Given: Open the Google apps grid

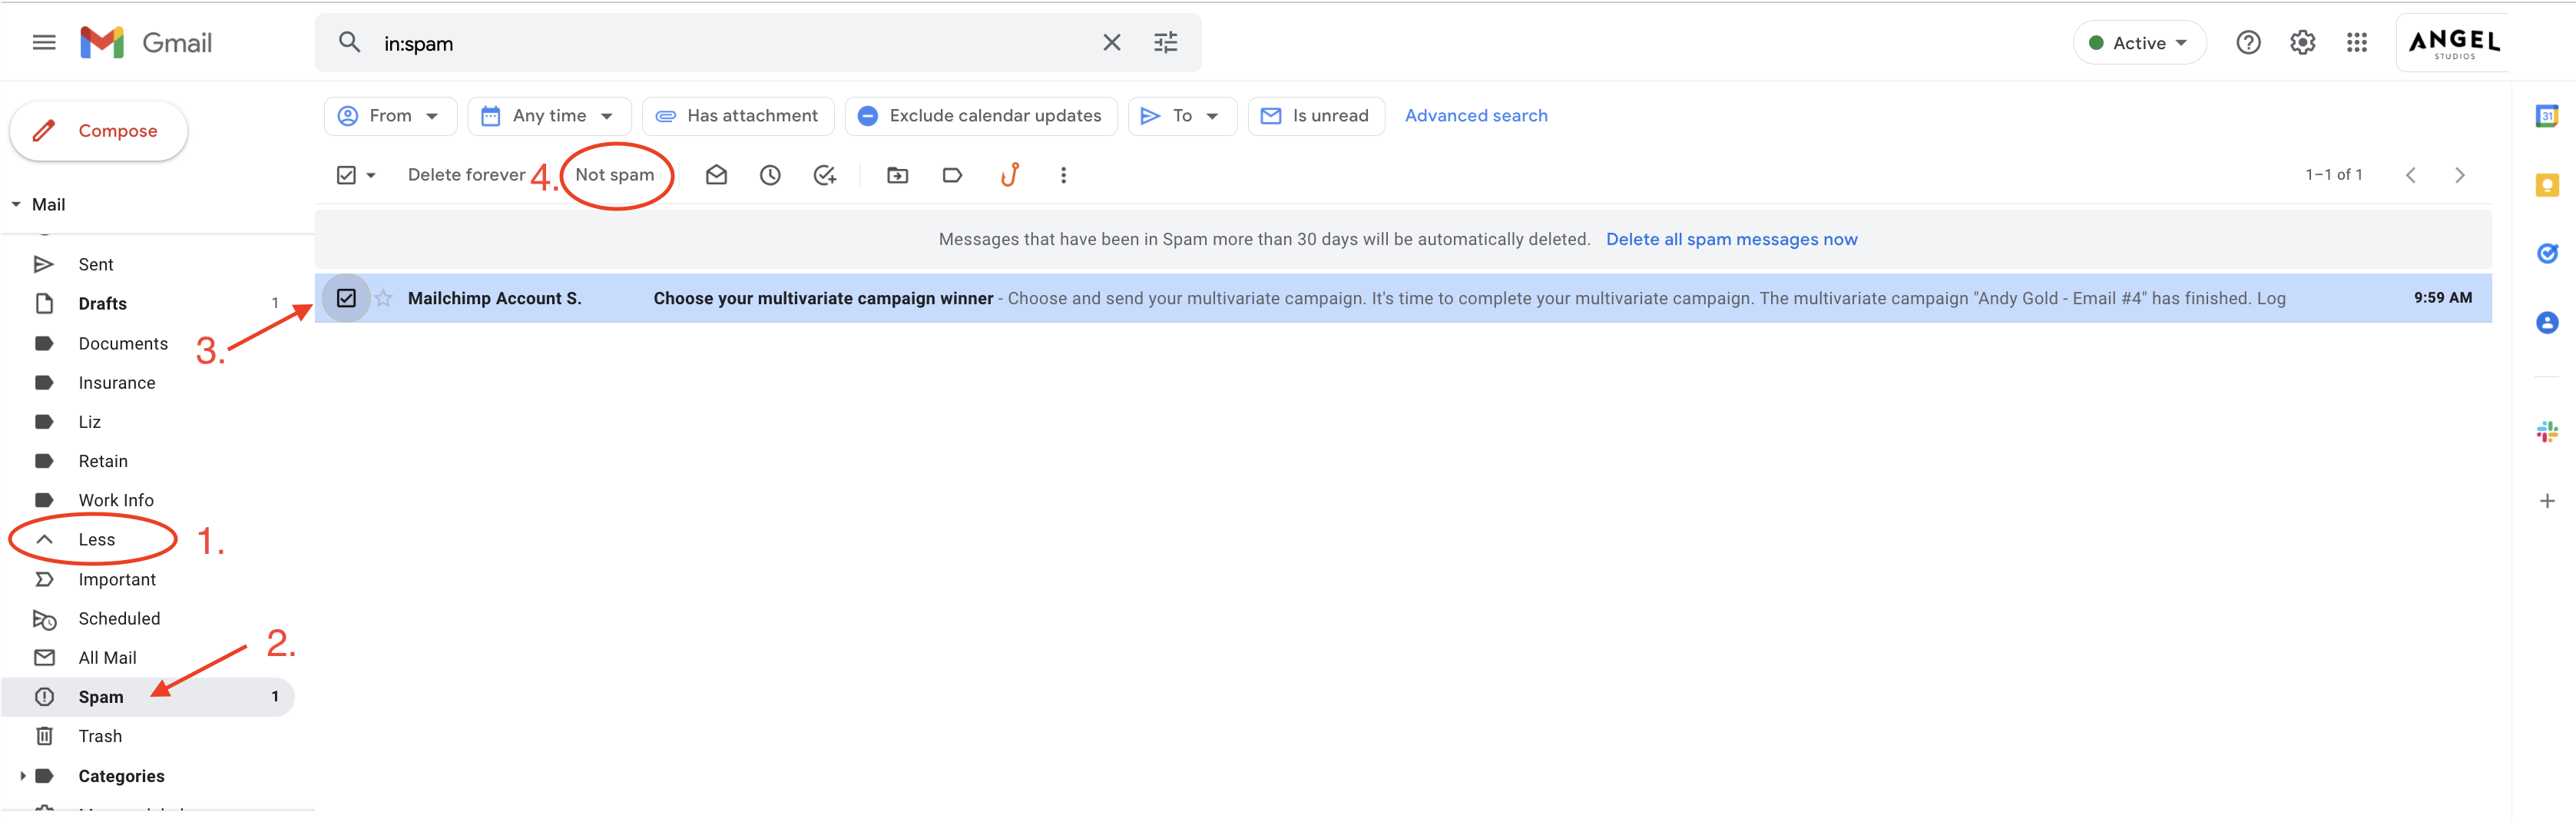Looking at the screenshot, I should tap(2356, 42).
